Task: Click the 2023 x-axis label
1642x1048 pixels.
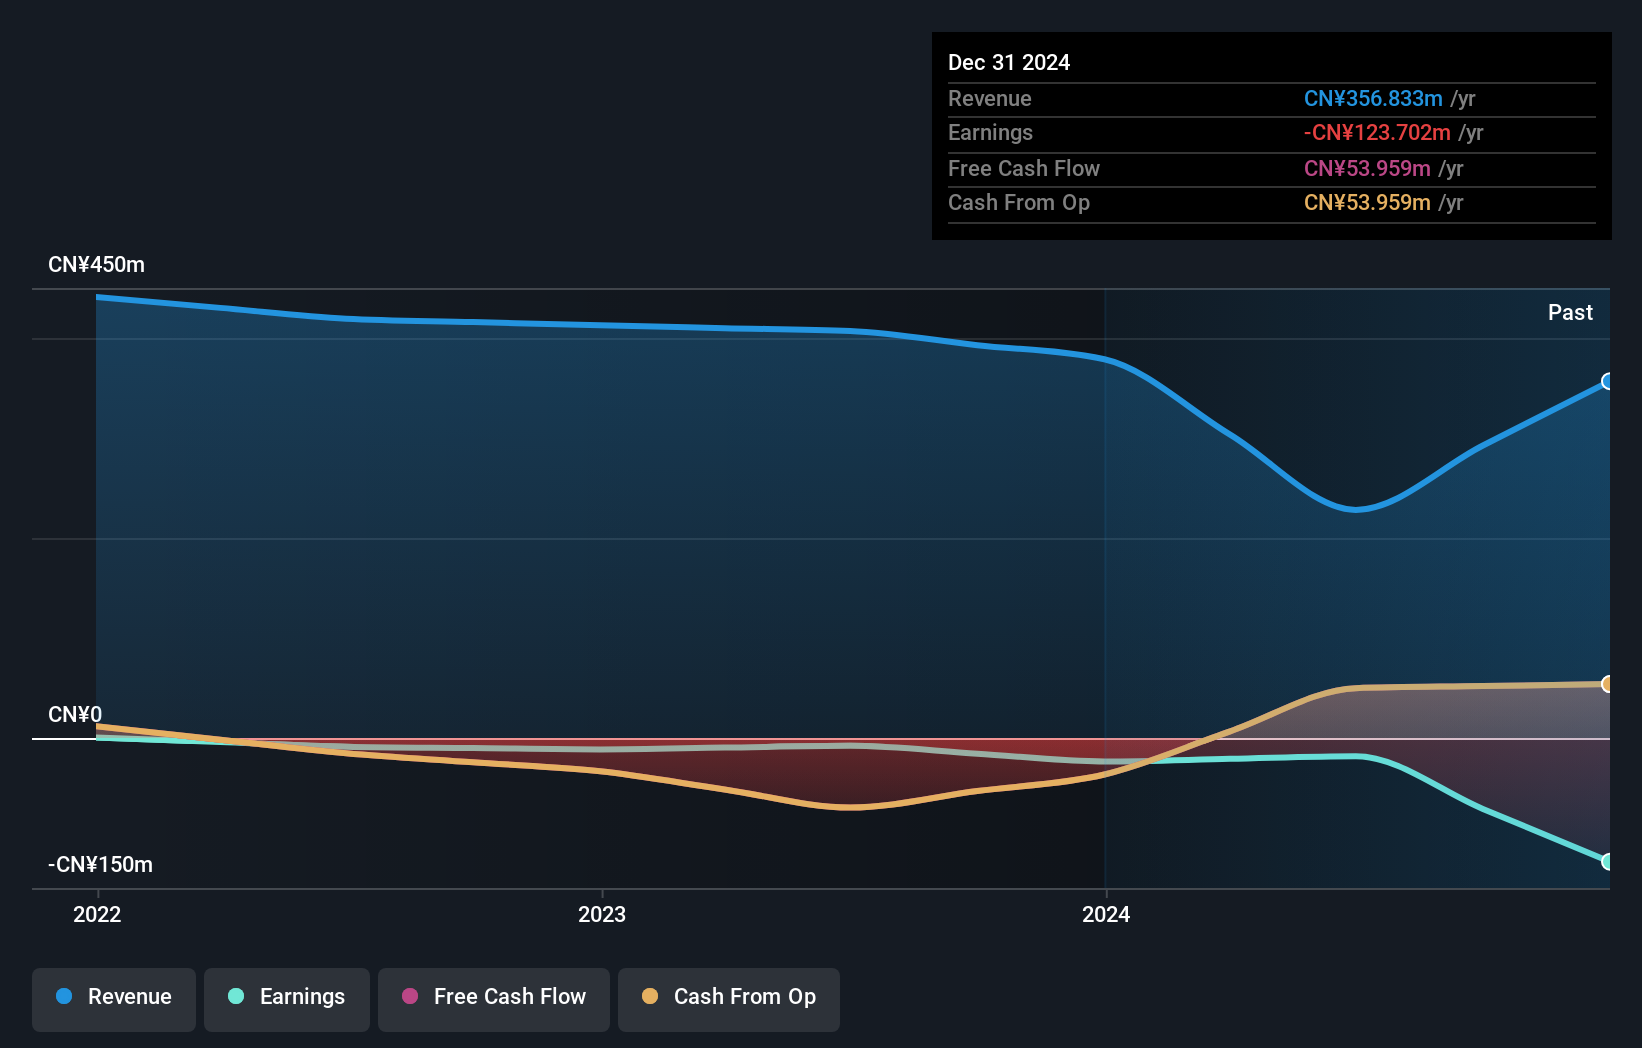Action: (x=602, y=914)
